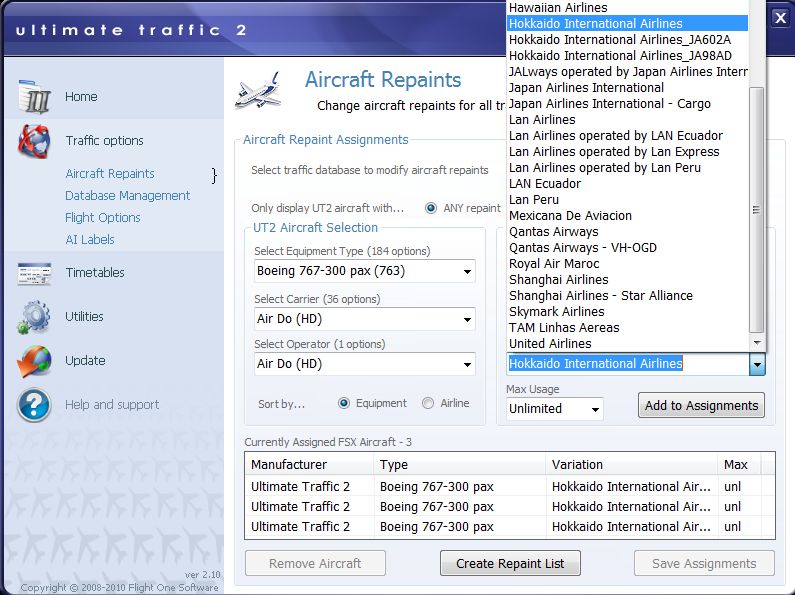Choose United Airlines in the list
This screenshot has height=595, width=795.
627,344
